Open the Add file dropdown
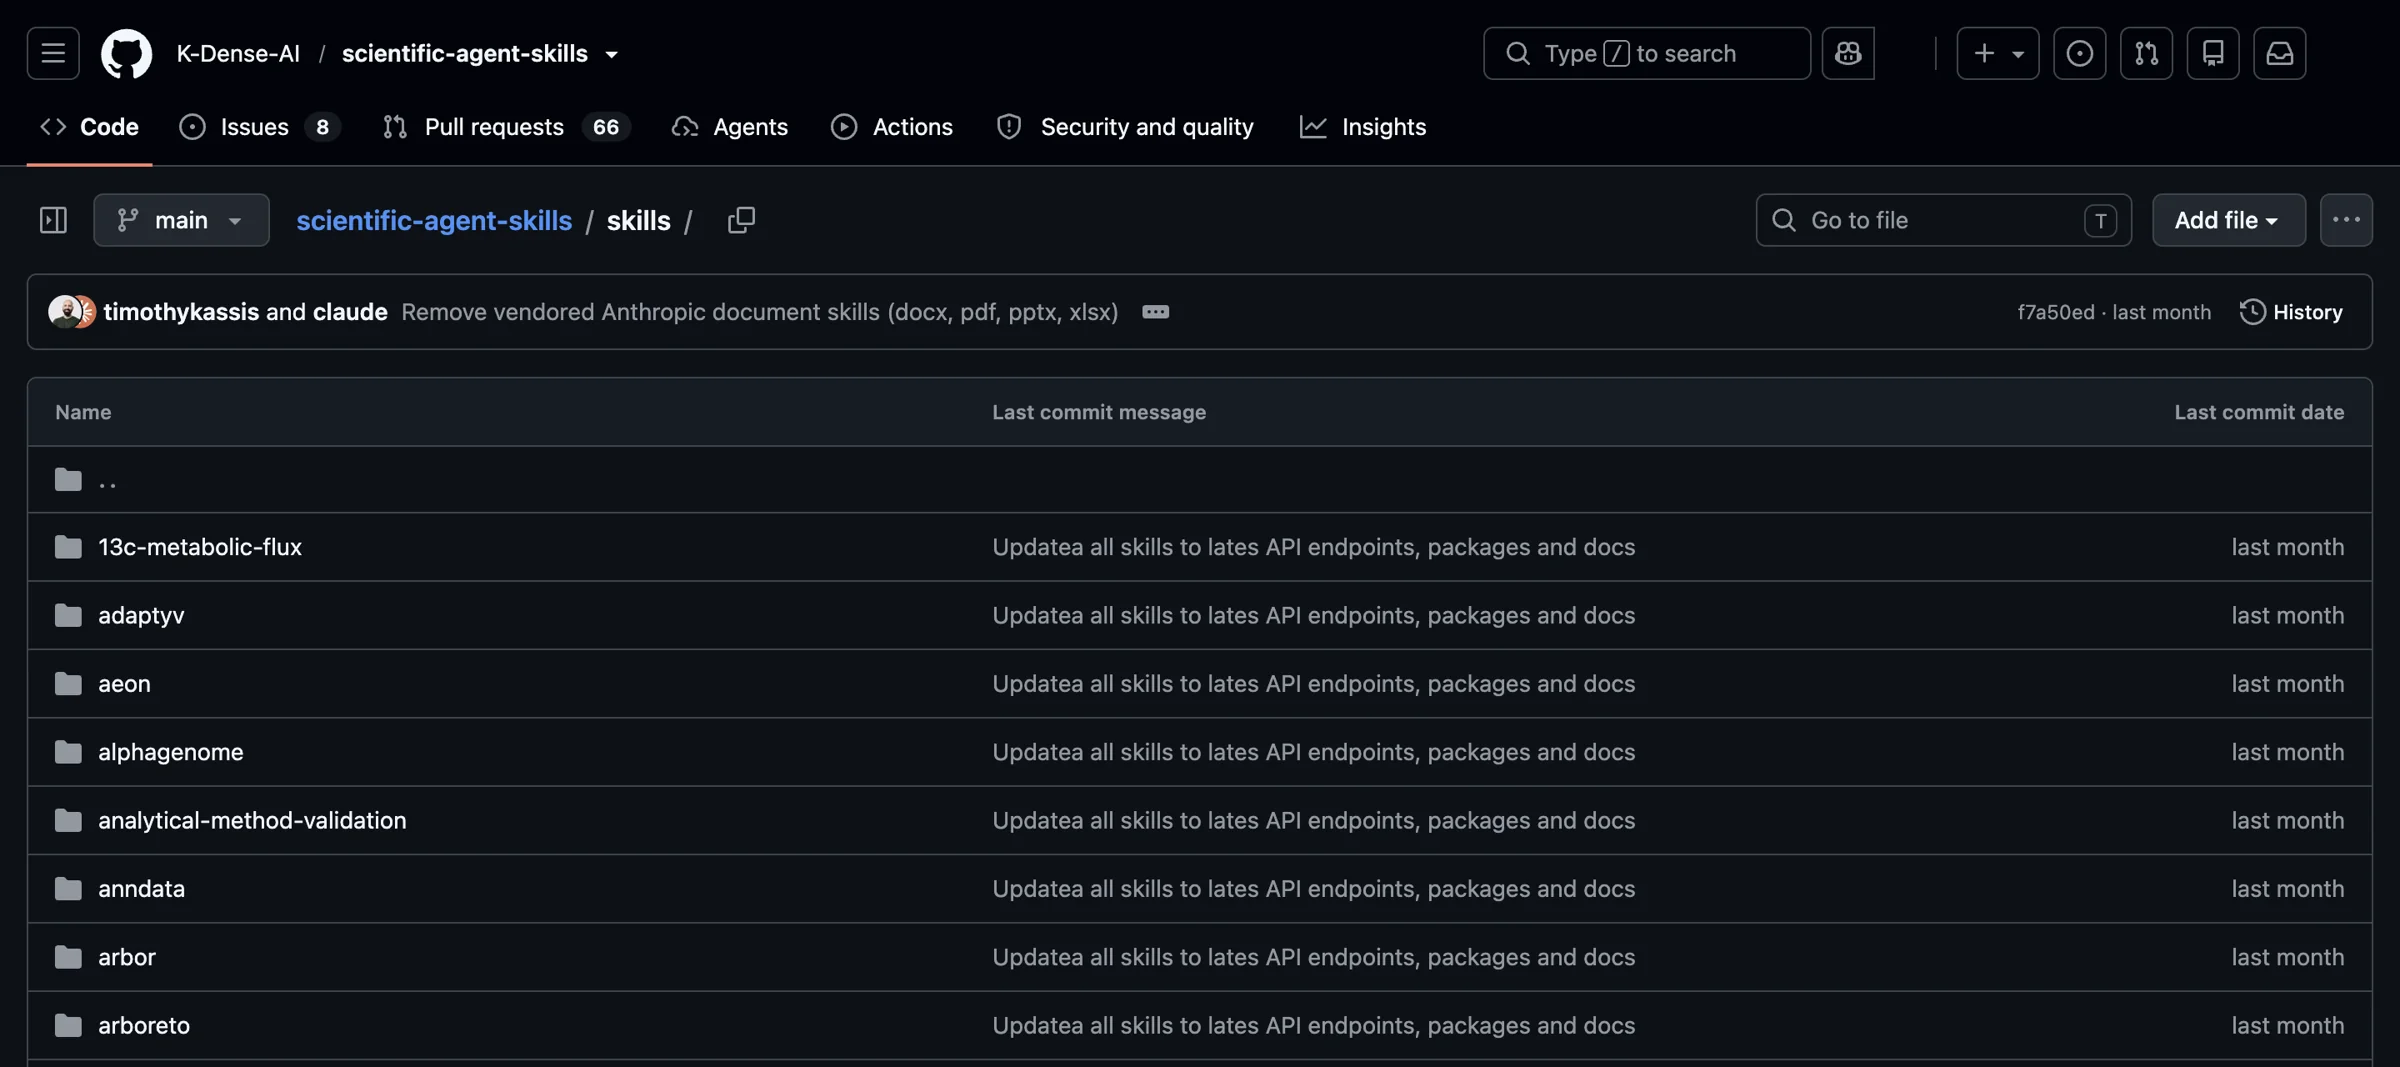Screen dimensions: 2400x1067 2229,220
